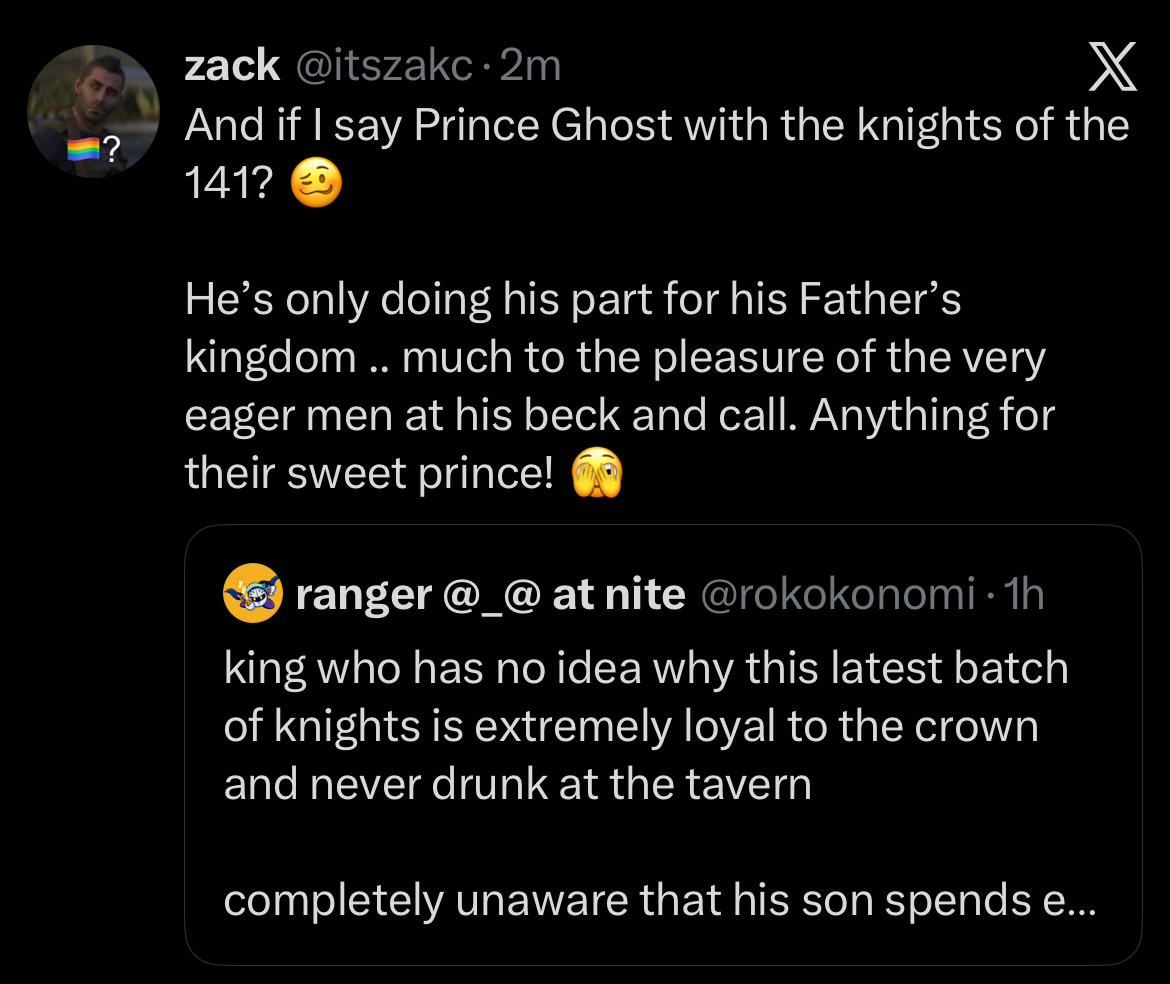Click the question mark beside the flag
The image size is (1170, 984).
tap(112, 152)
